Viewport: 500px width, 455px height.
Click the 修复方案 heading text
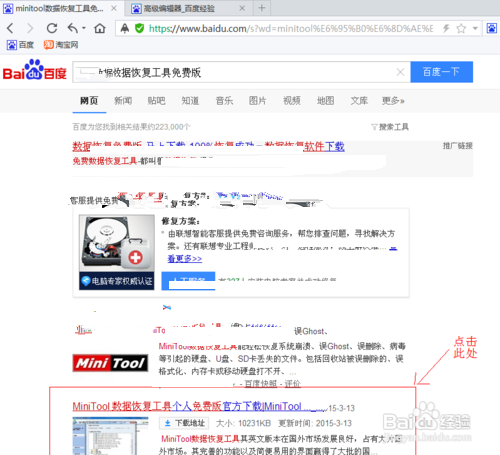pyautogui.click(x=180, y=221)
